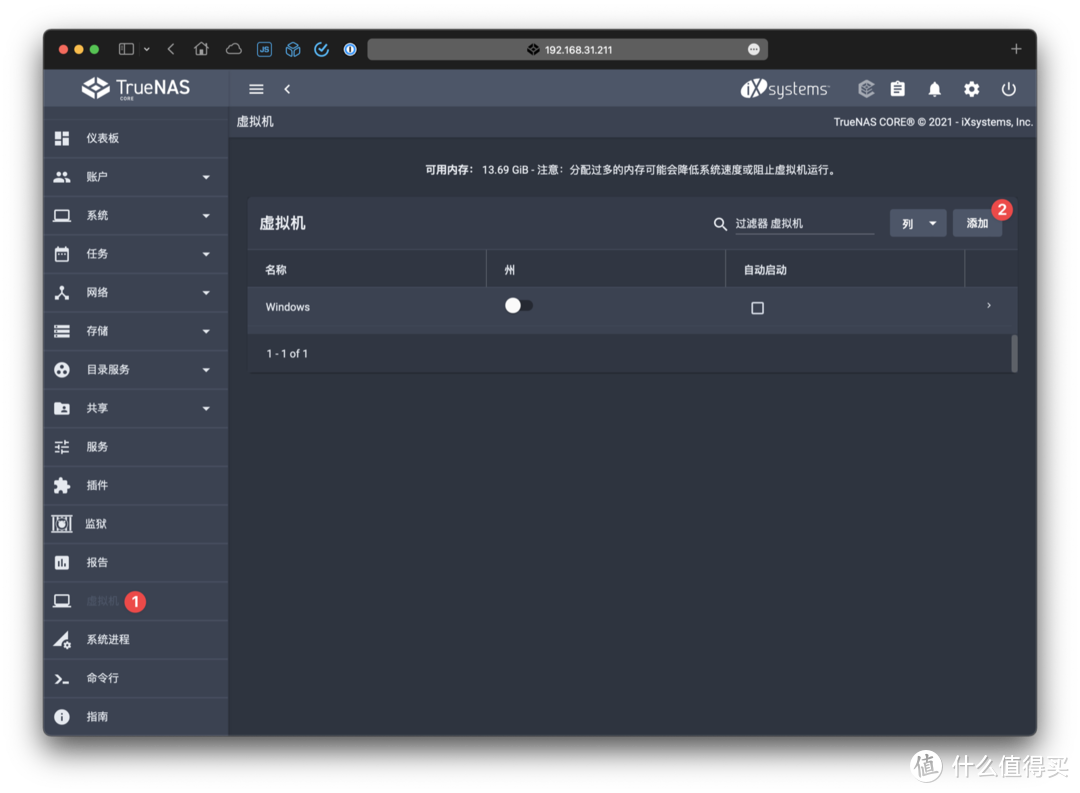Expand the Tasks (任务) menu arrow
This screenshot has height=793, width=1080.
pos(206,254)
